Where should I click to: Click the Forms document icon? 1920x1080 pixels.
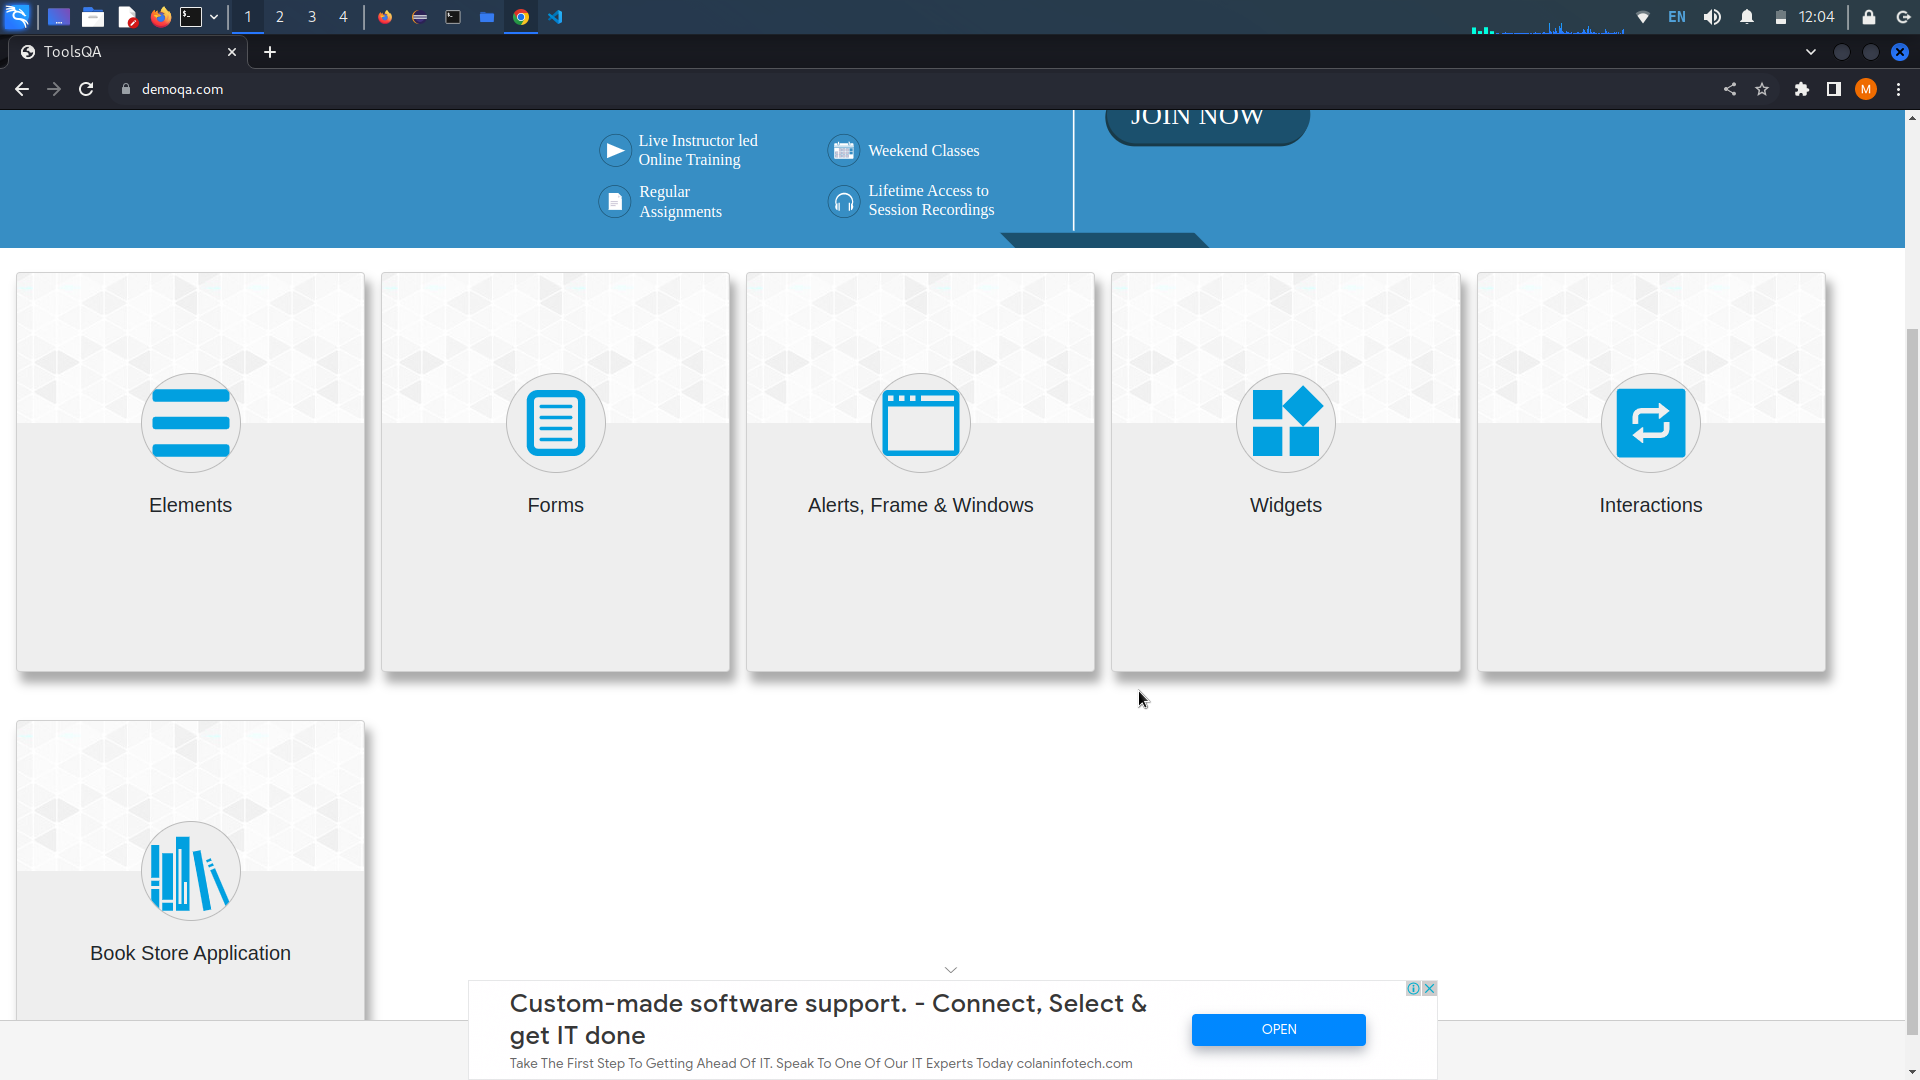tap(555, 423)
